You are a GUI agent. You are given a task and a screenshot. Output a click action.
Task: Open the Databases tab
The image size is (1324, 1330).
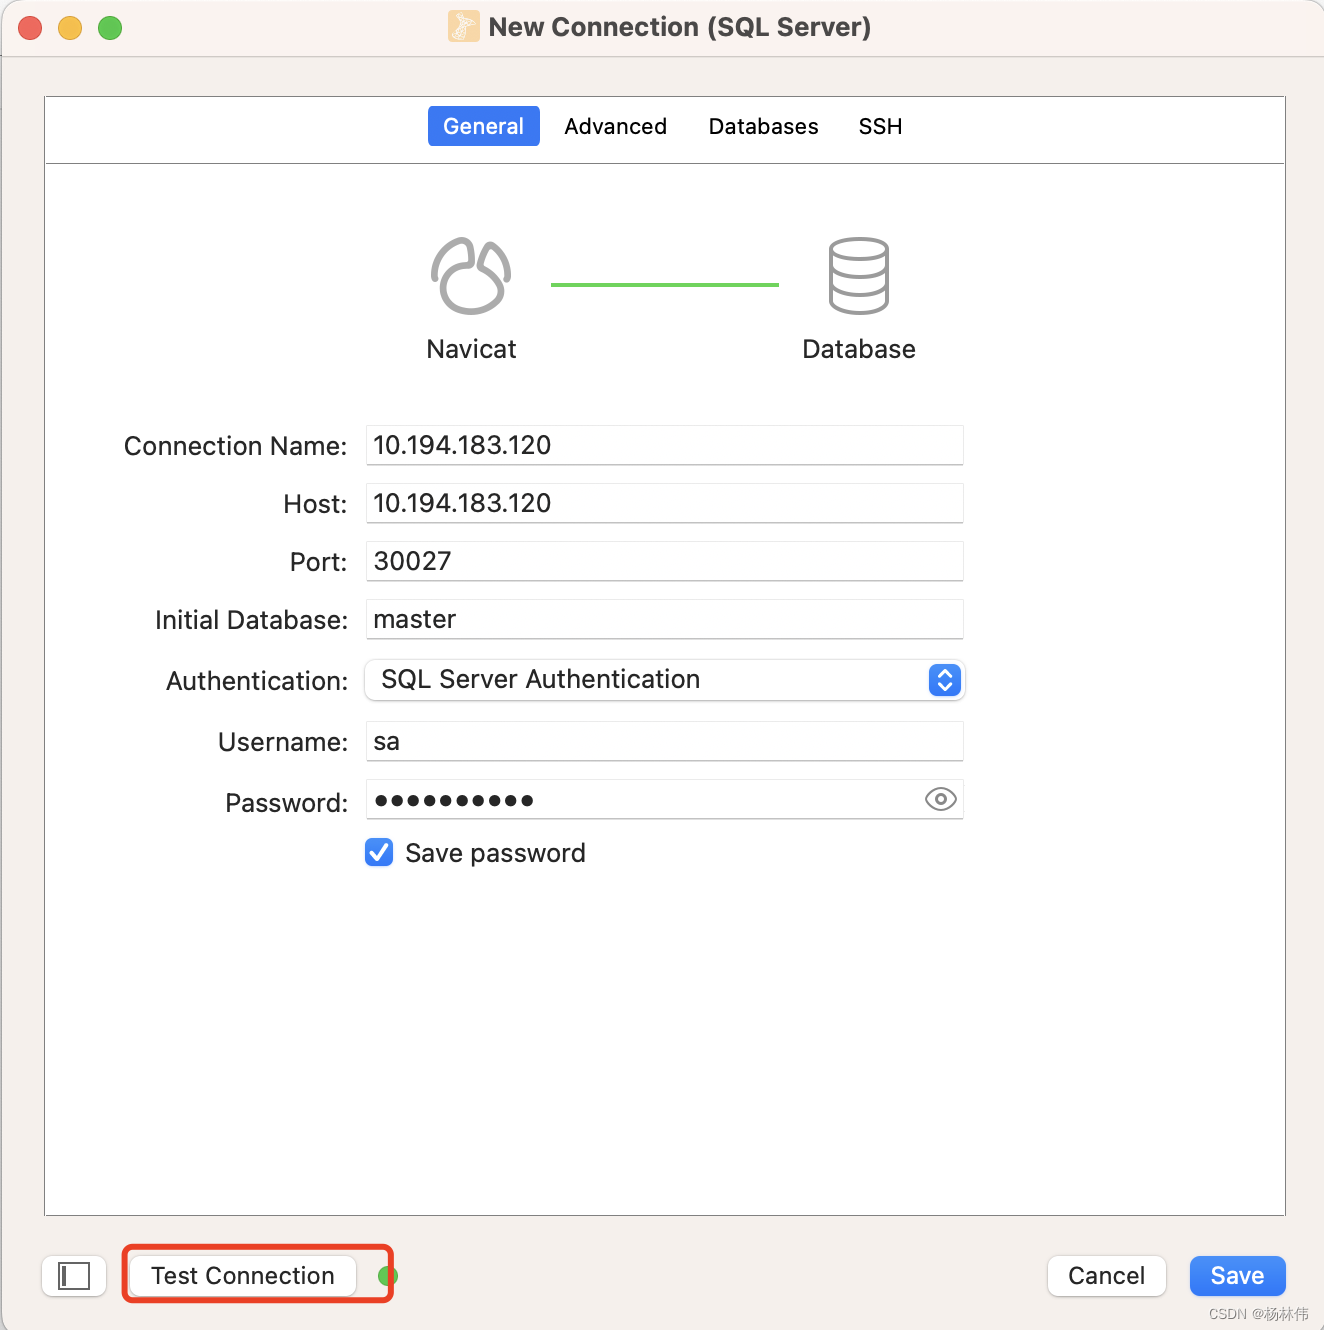763,126
